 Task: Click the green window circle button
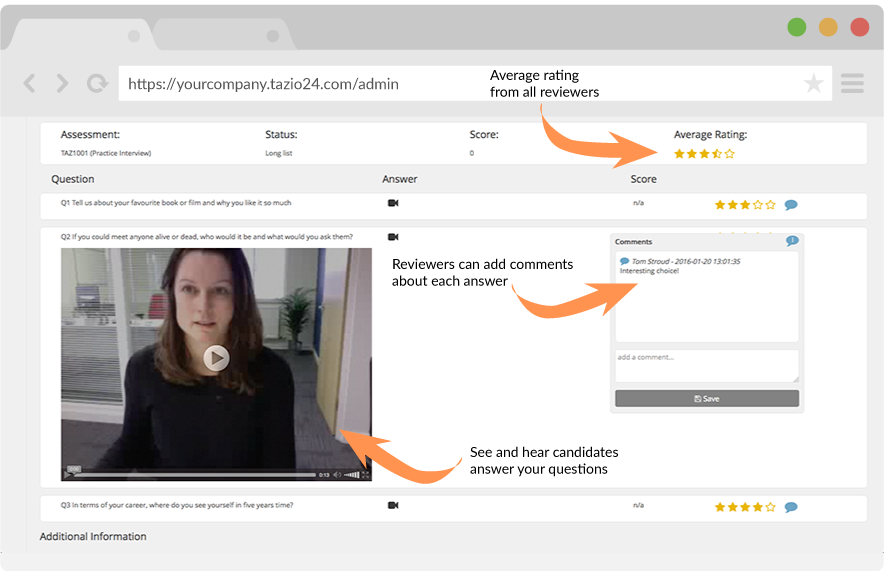797,27
